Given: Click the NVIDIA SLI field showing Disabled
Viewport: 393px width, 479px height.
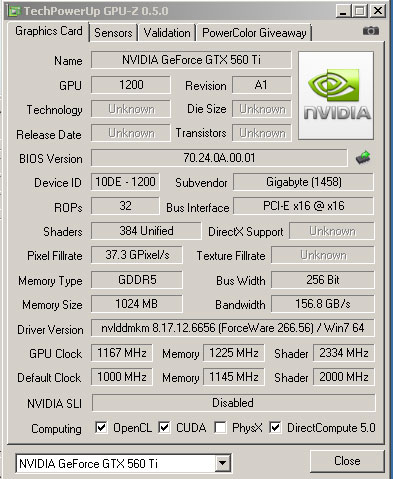Looking at the screenshot, I should (233, 403).
